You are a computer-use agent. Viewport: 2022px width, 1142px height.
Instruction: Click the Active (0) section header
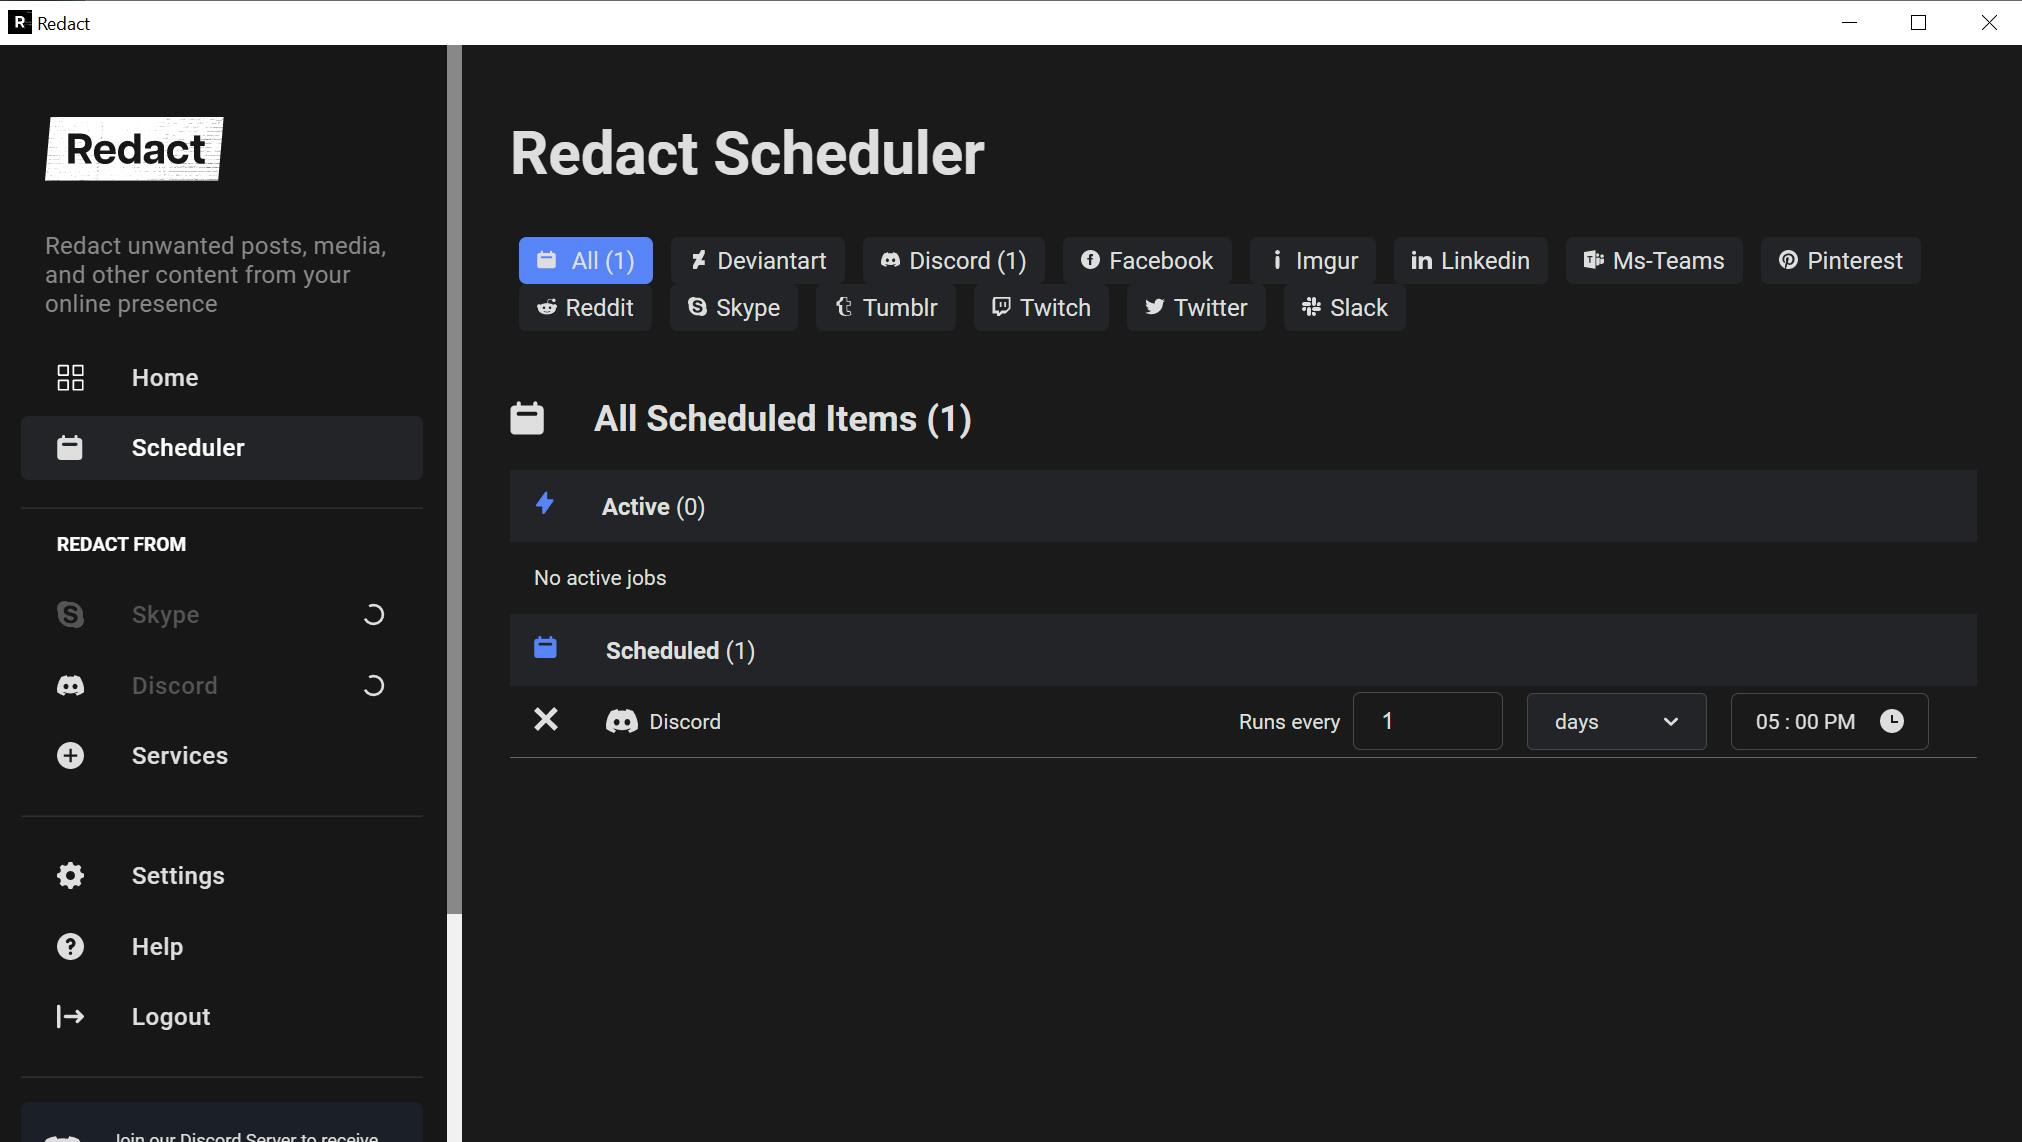tap(1243, 507)
